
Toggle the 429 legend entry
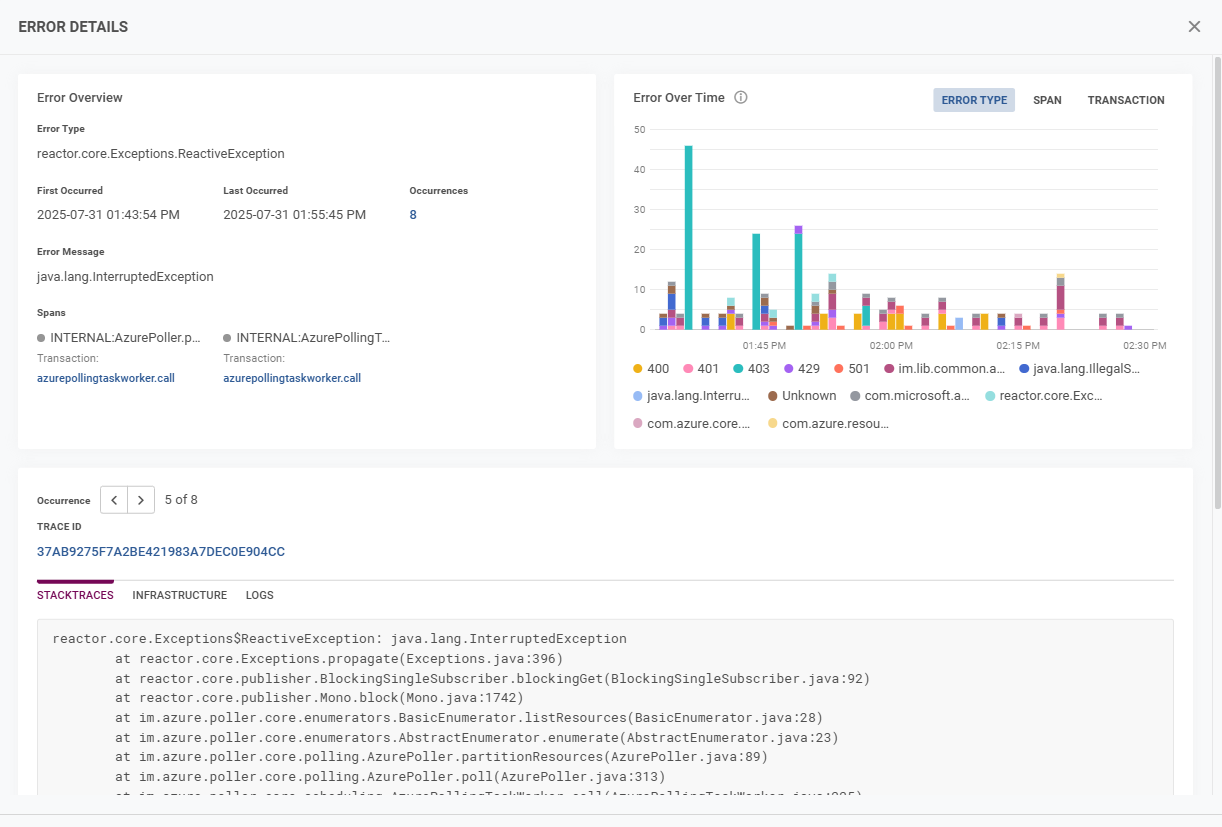(x=800, y=369)
